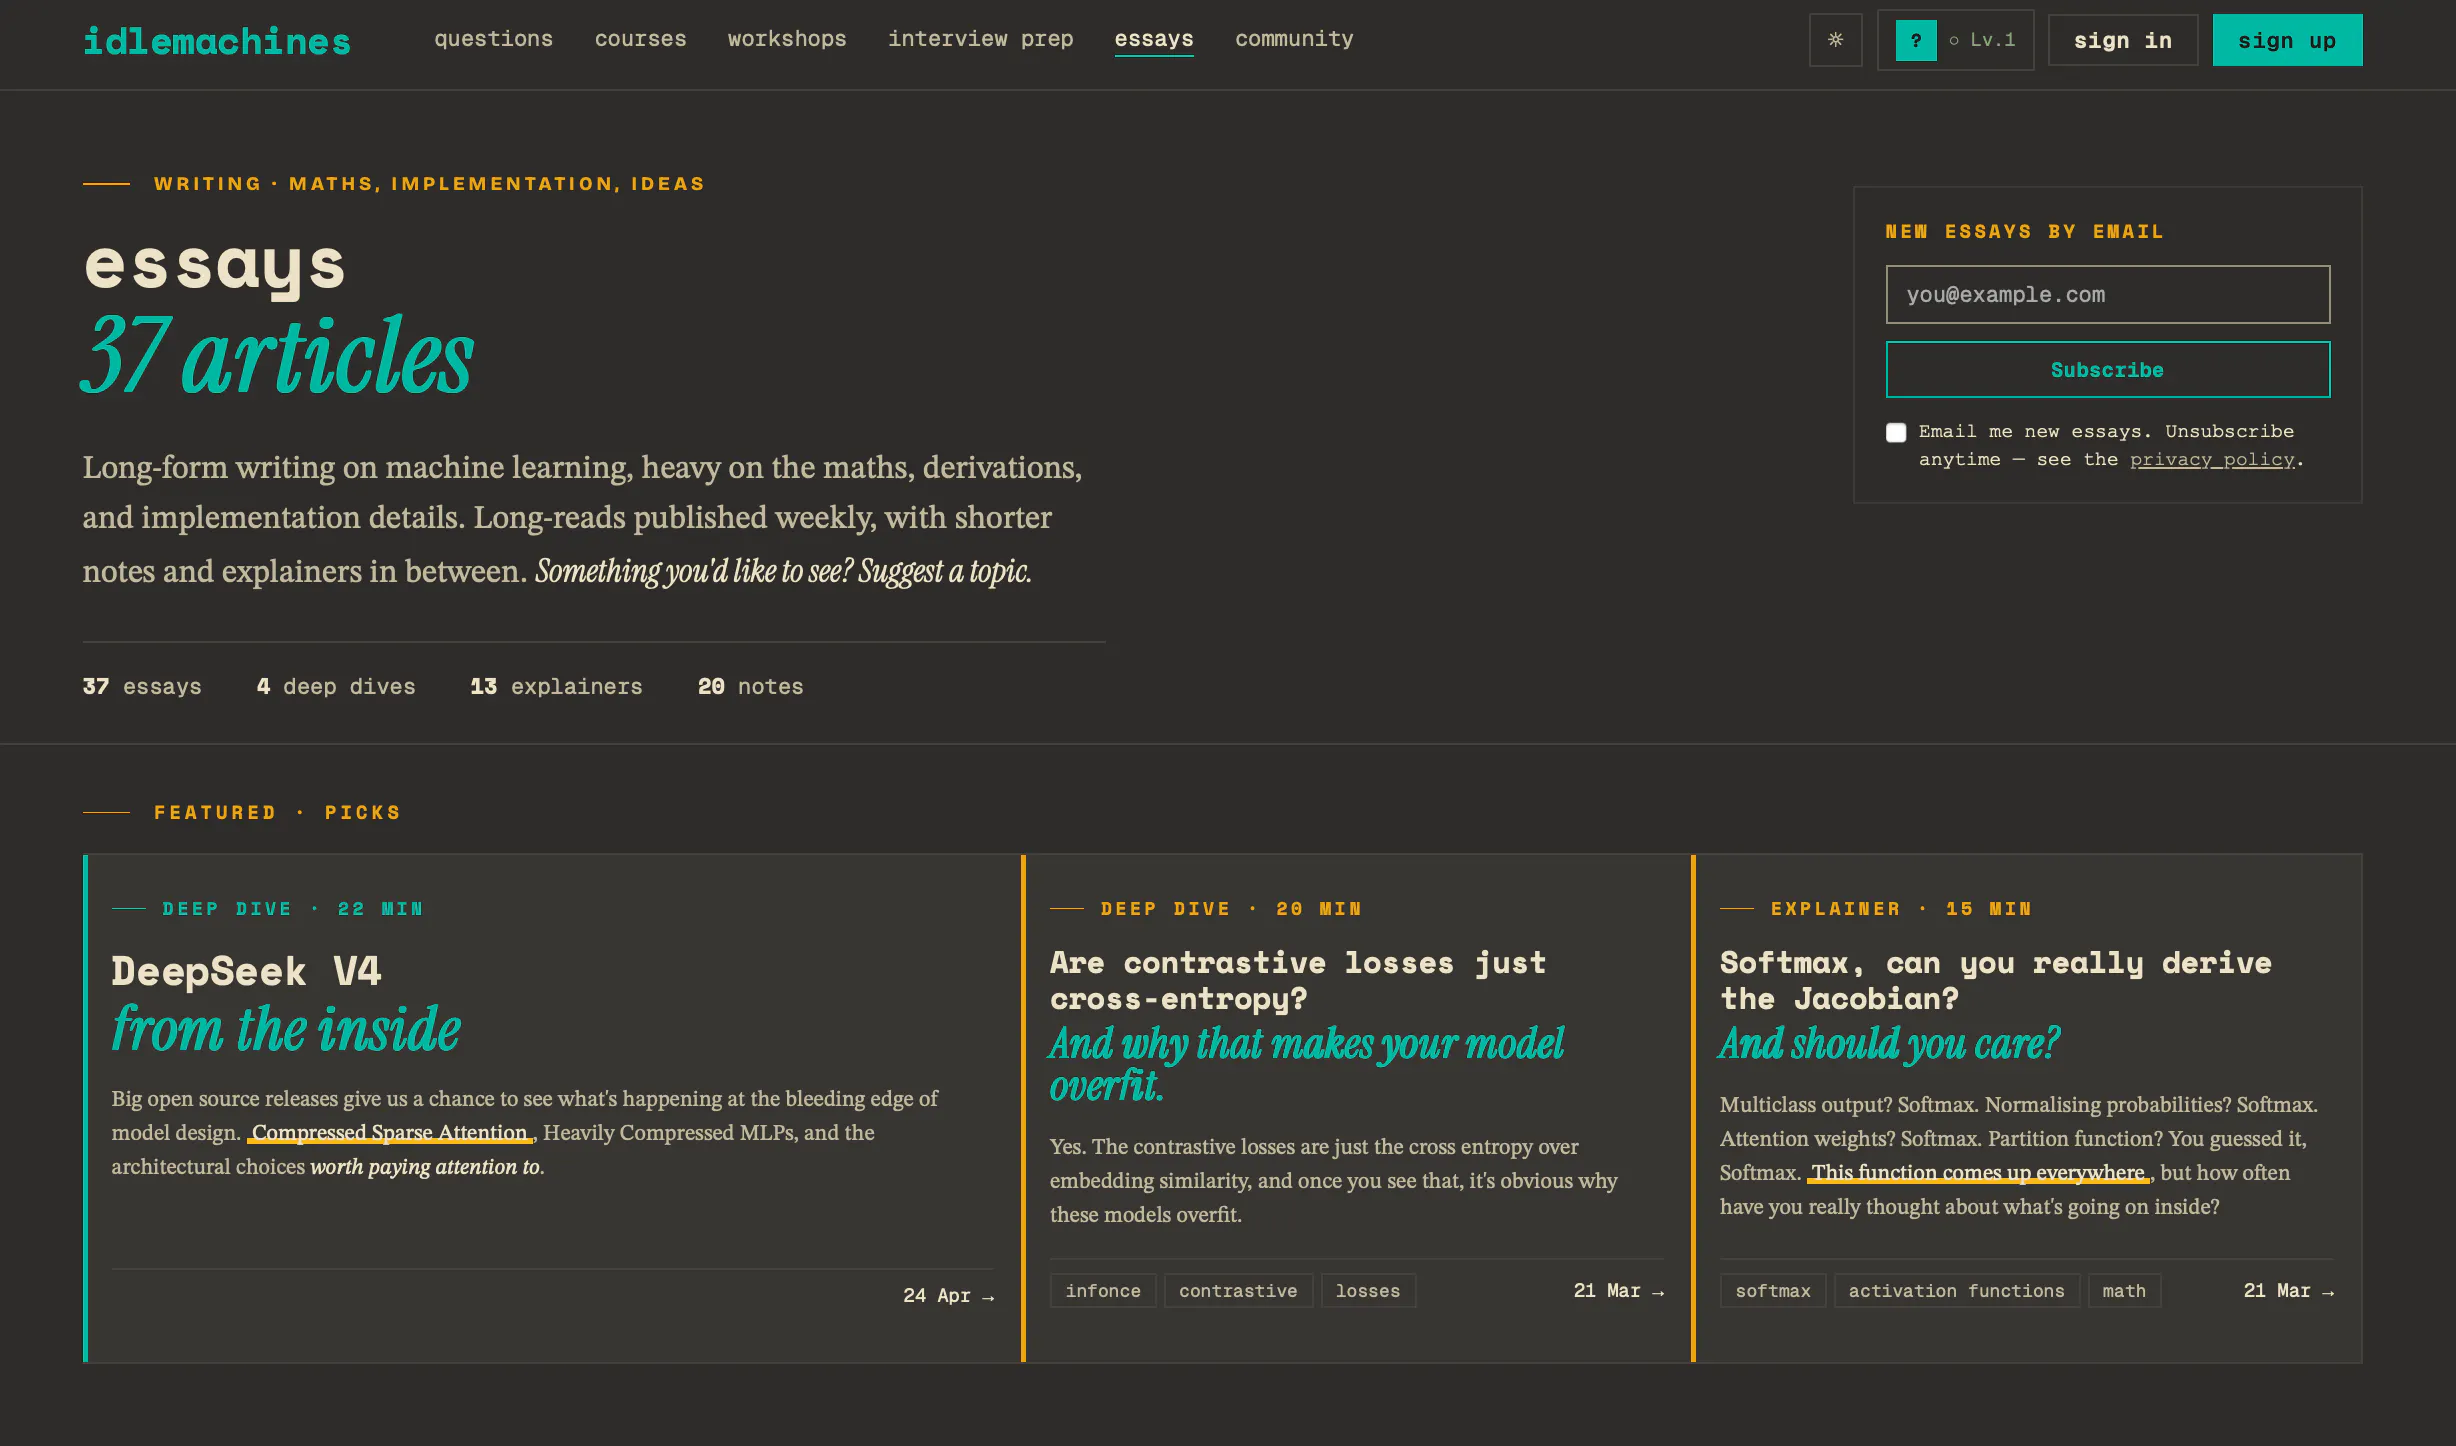Viewport: 2456px width, 1446px height.
Task: Open the interview prep nav item
Action: 980,39
